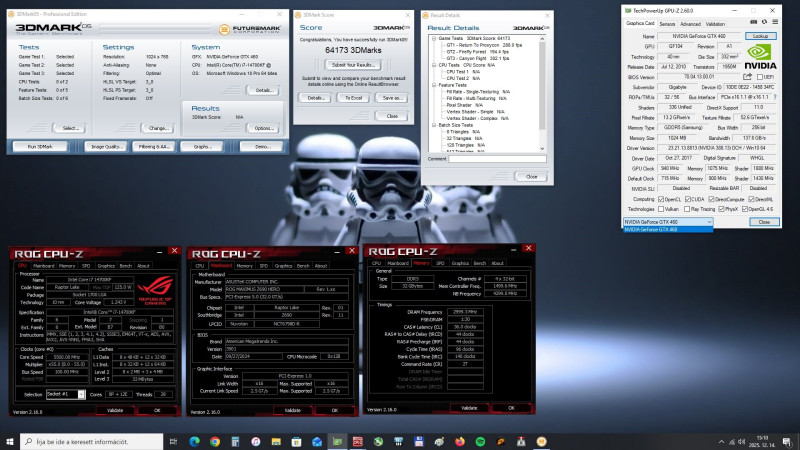Click the Image Quality button
This screenshot has height=450, width=800.
point(106,146)
